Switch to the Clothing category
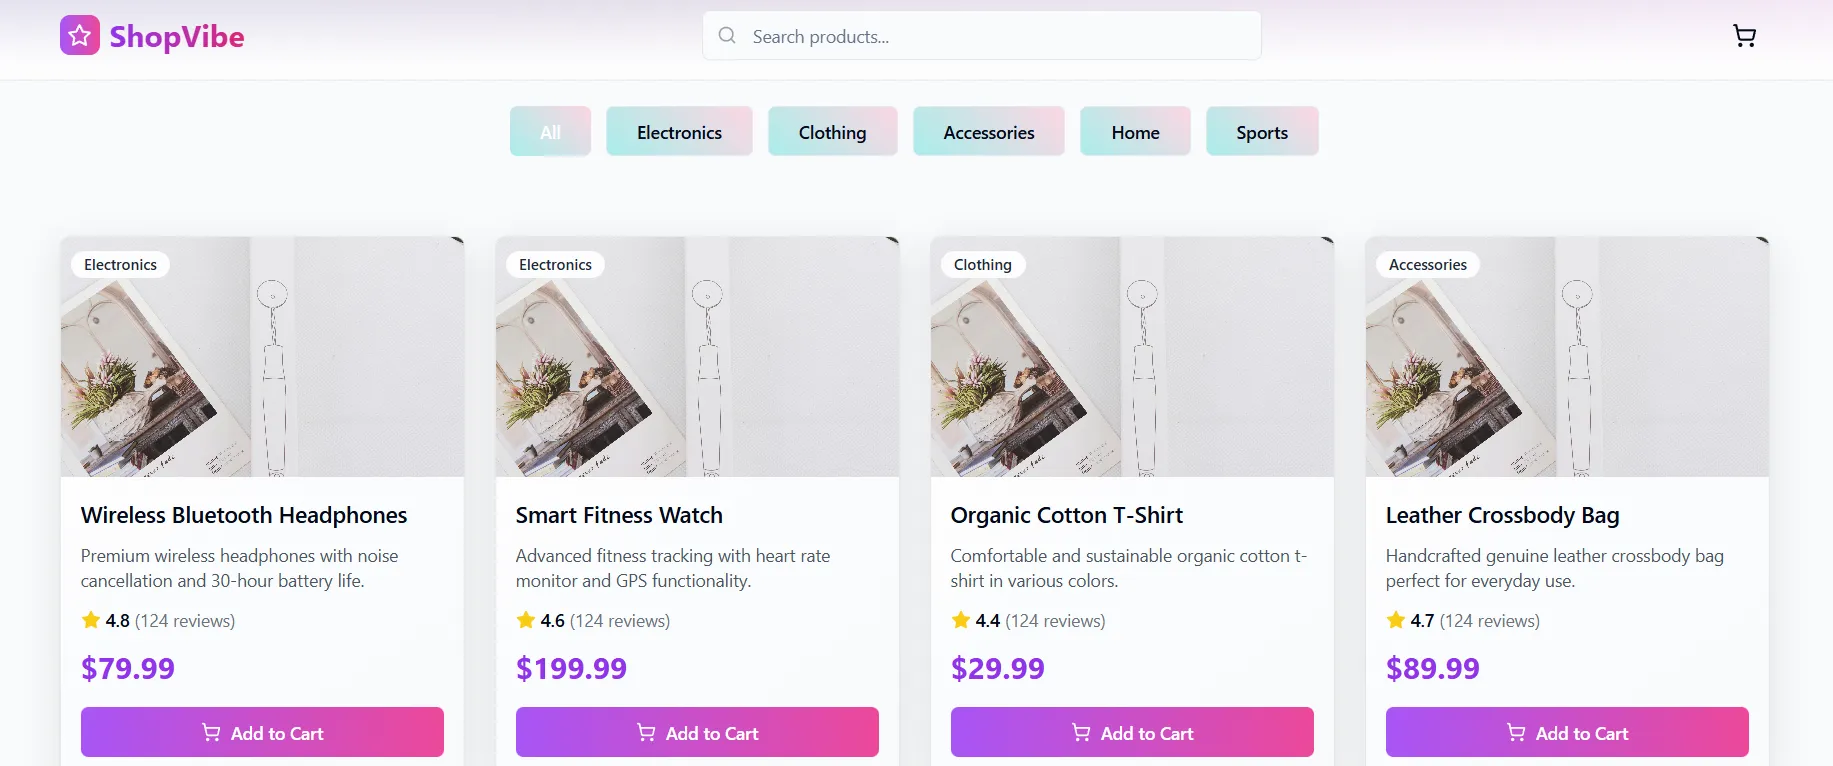The image size is (1833, 766). click(832, 132)
